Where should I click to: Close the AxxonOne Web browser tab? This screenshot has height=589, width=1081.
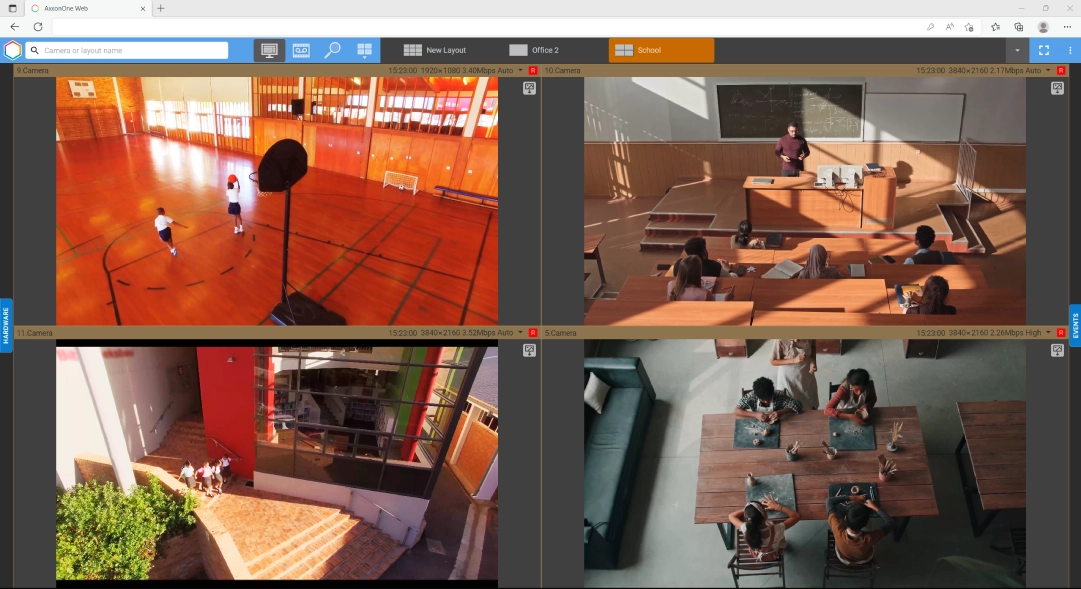(143, 8)
